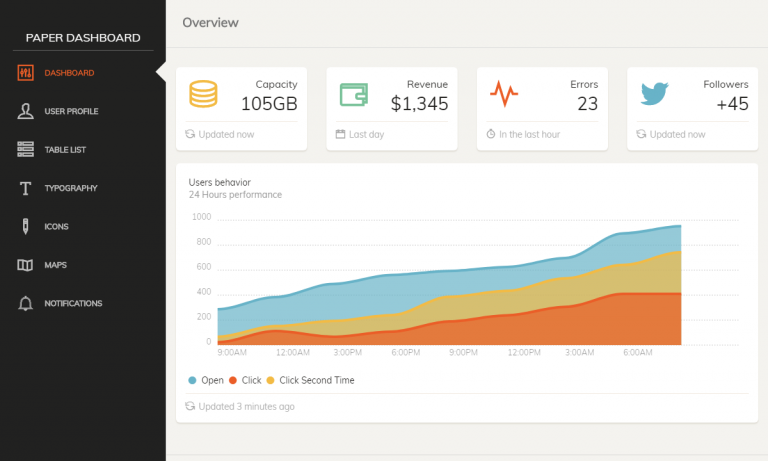
Task: Click the Dashboard sliders icon in sidebar
Action: [x=25, y=73]
